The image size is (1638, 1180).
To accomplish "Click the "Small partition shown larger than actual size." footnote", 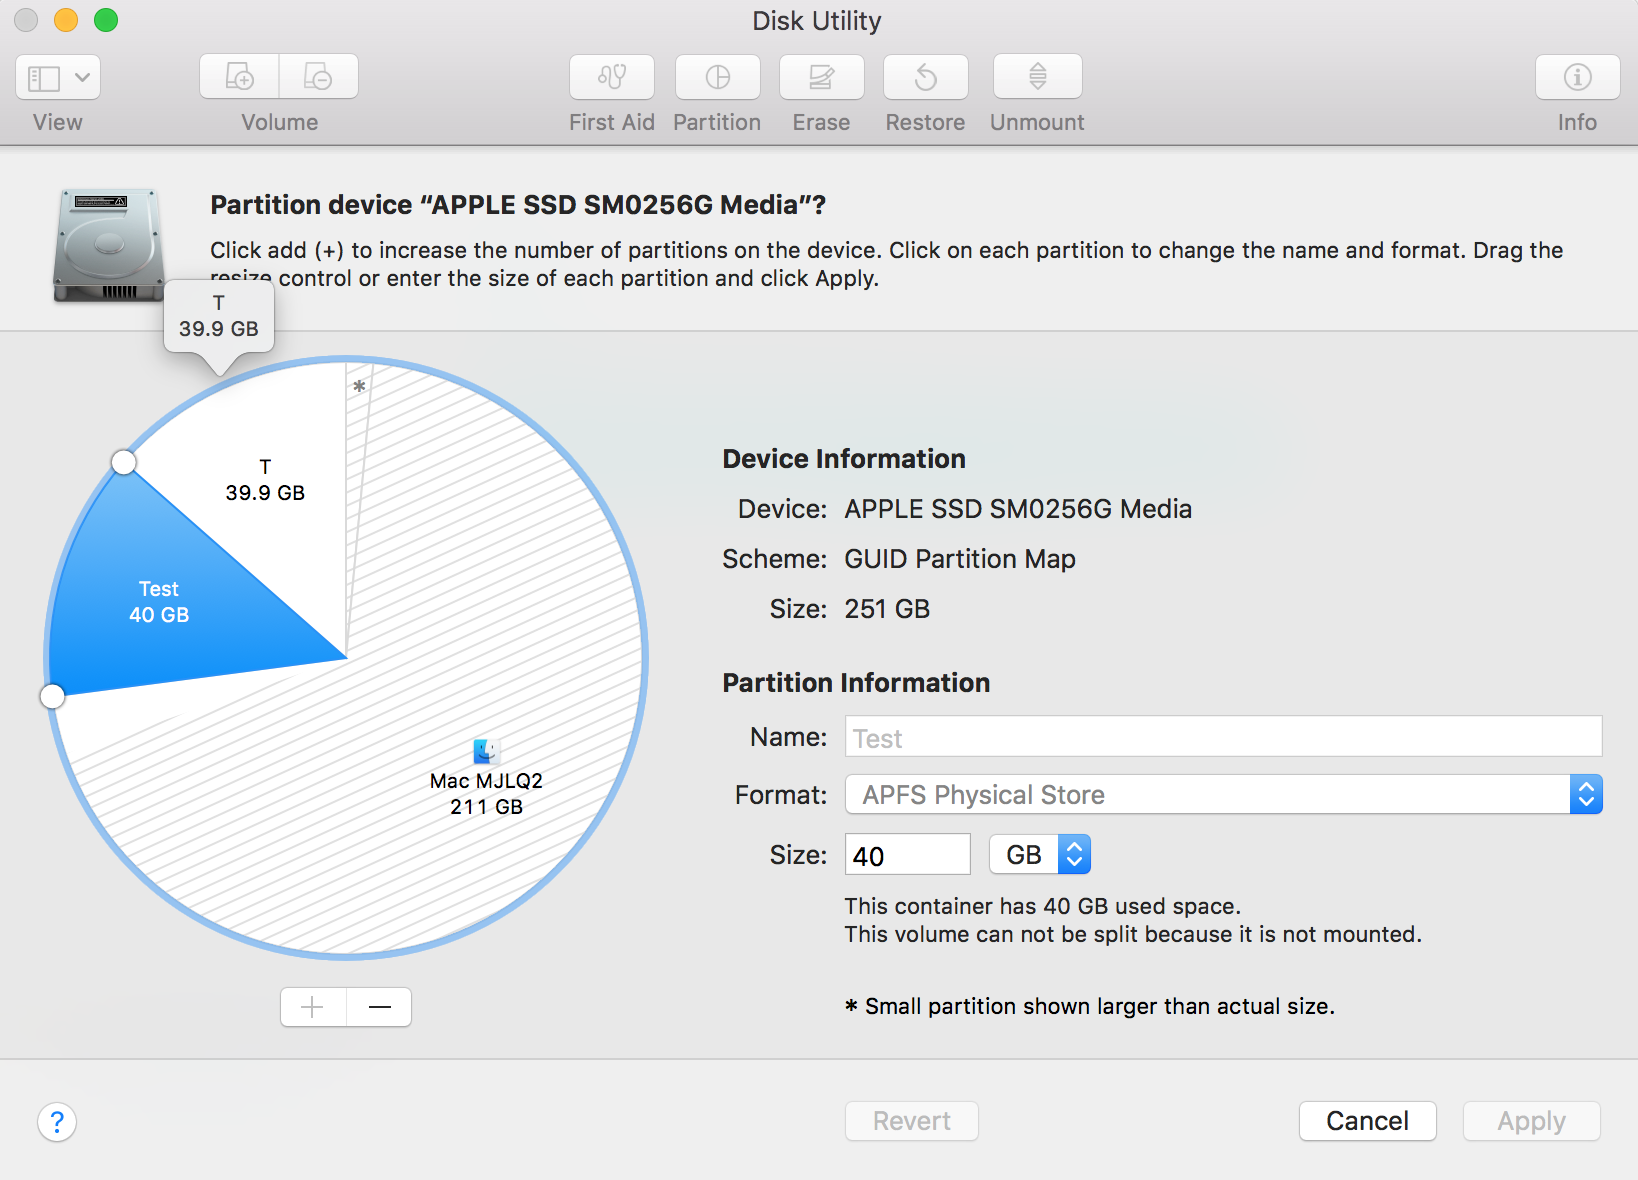I will 1099,1006.
